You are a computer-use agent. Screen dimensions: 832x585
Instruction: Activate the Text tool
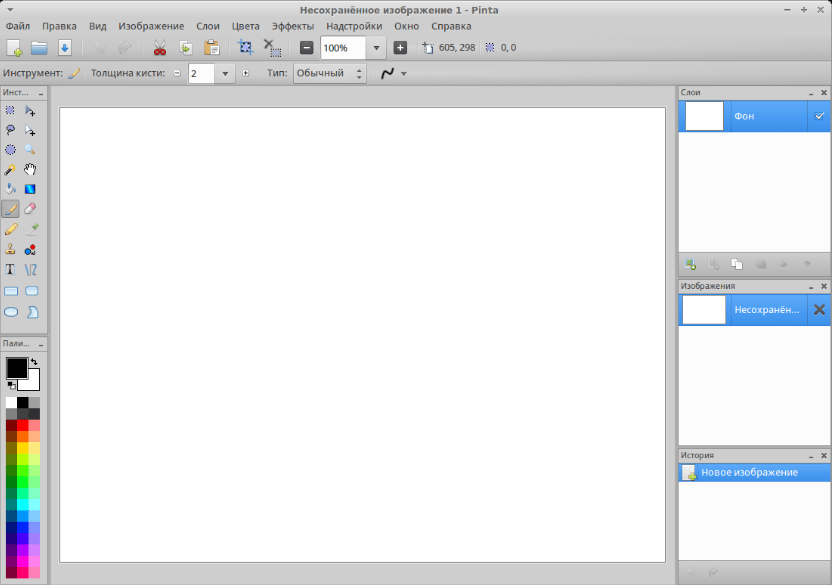click(10, 269)
